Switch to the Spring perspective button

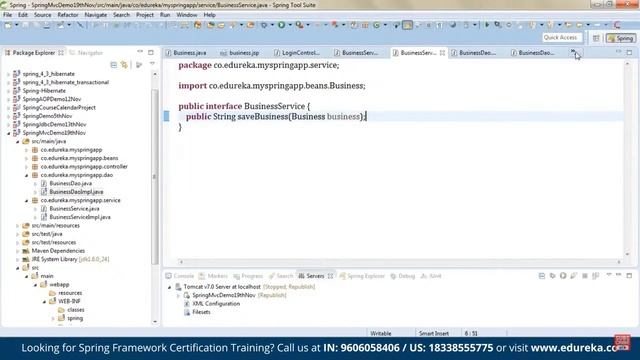[620, 38]
